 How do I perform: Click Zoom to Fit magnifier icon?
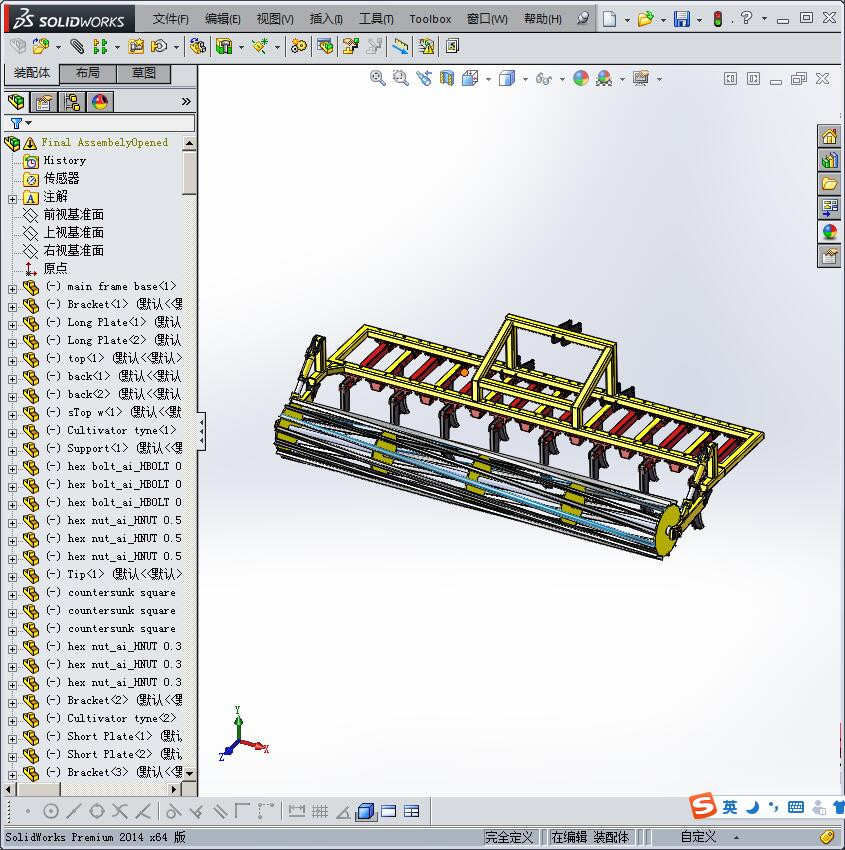click(378, 79)
